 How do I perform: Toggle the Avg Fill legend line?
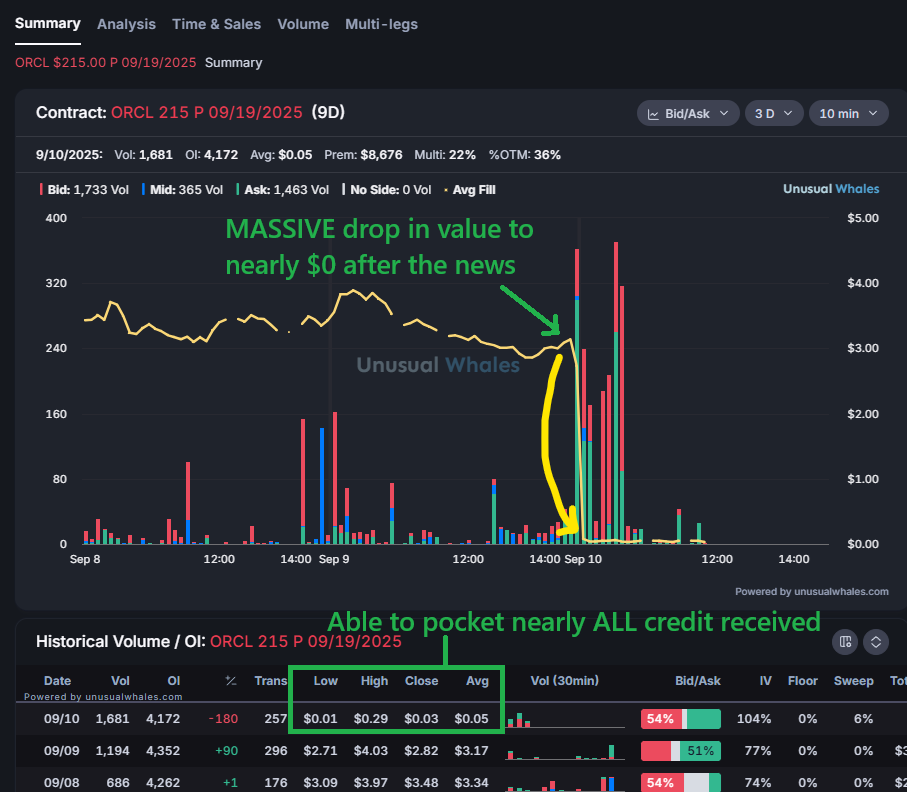(x=470, y=190)
